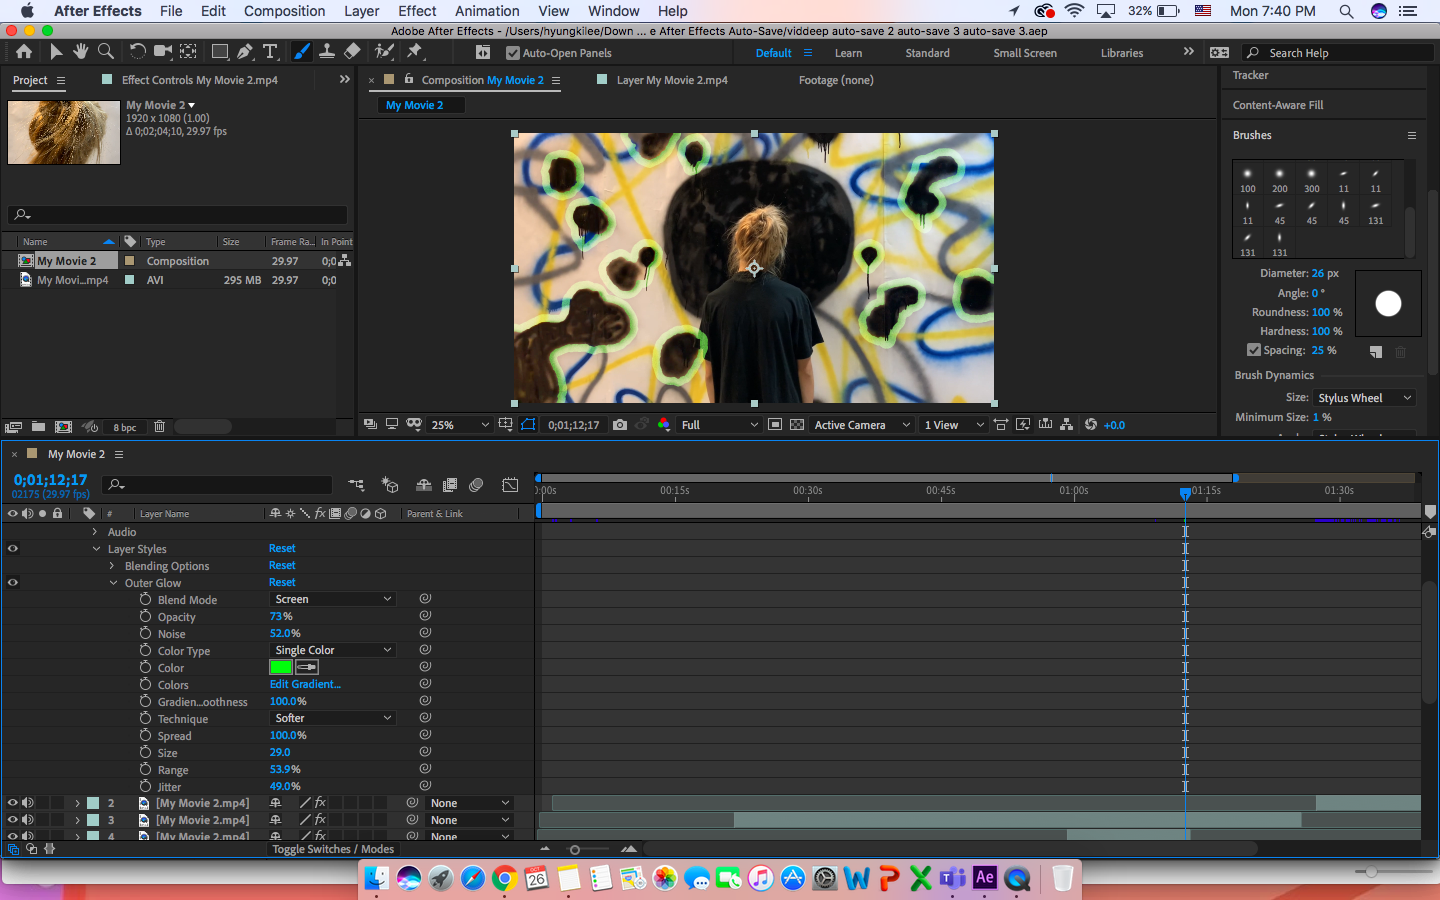Select the Roto Brush tool

point(383,51)
